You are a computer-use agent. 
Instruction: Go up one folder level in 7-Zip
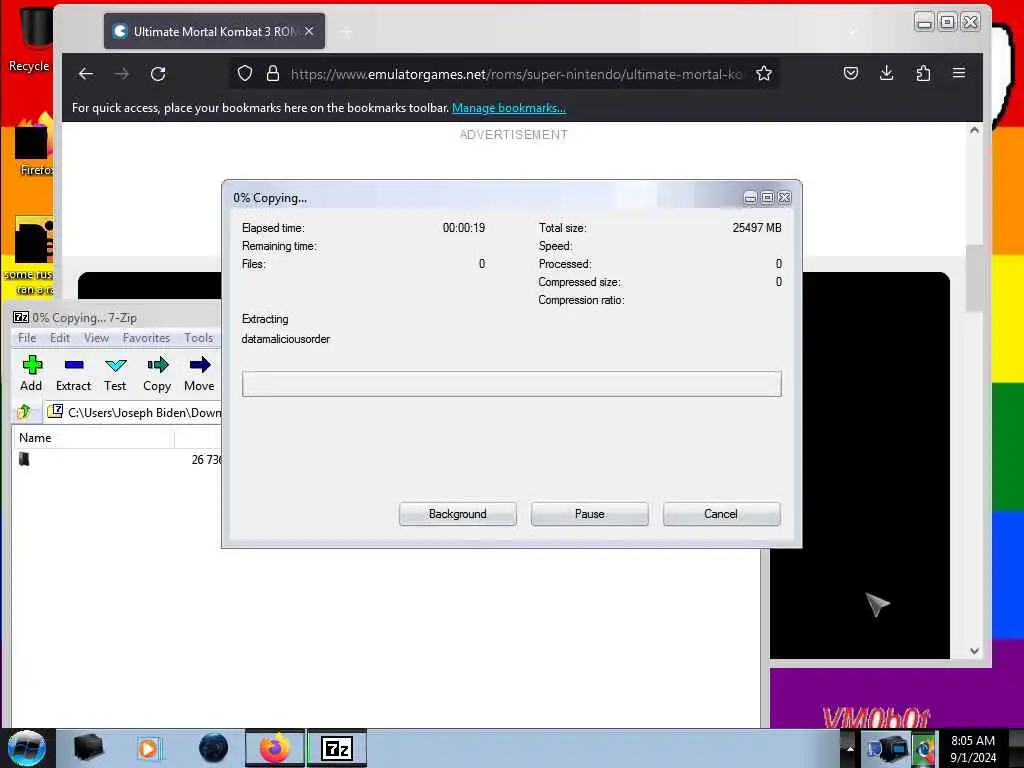(x=24, y=412)
